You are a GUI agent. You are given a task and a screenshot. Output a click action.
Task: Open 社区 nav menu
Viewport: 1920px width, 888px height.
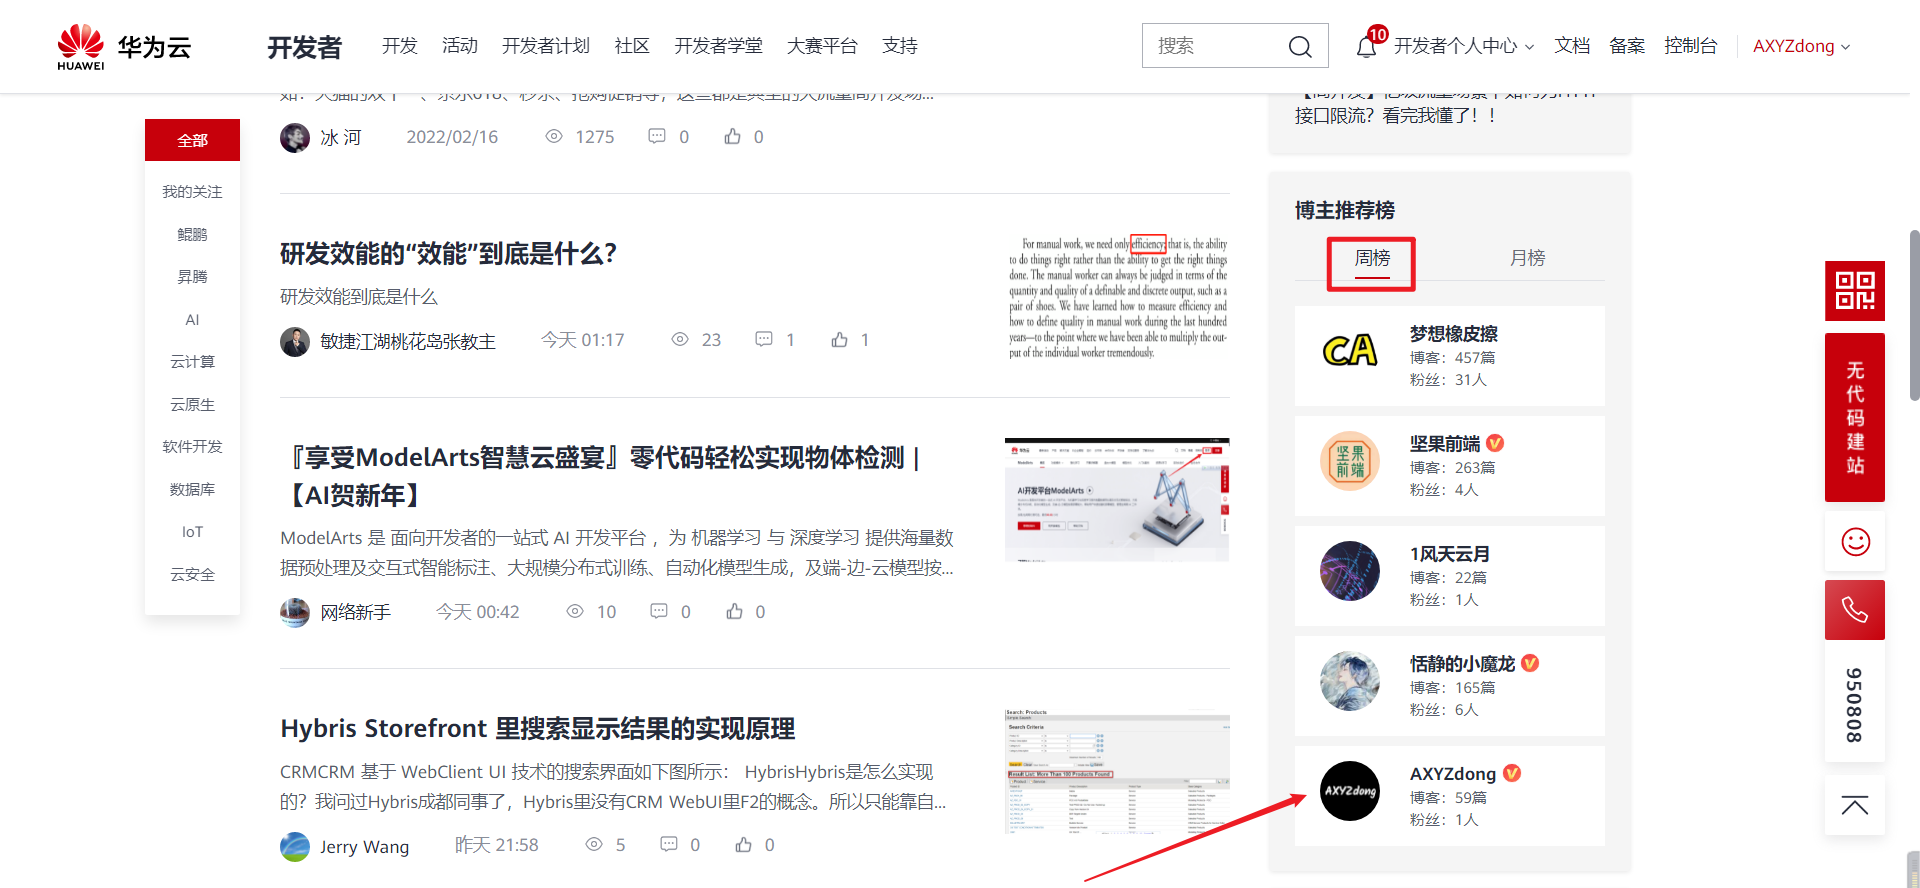[x=632, y=46]
